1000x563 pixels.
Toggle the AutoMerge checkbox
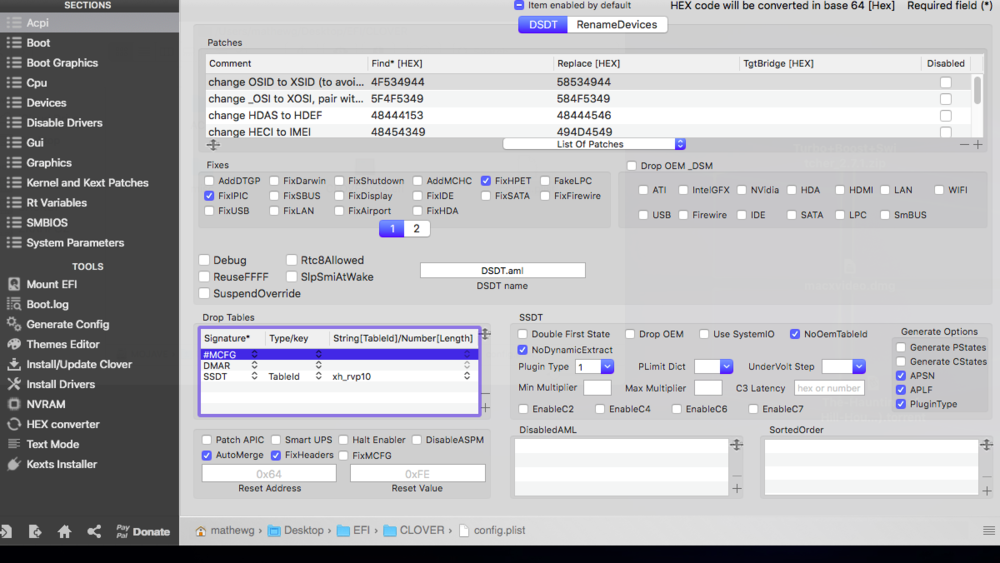(207, 455)
